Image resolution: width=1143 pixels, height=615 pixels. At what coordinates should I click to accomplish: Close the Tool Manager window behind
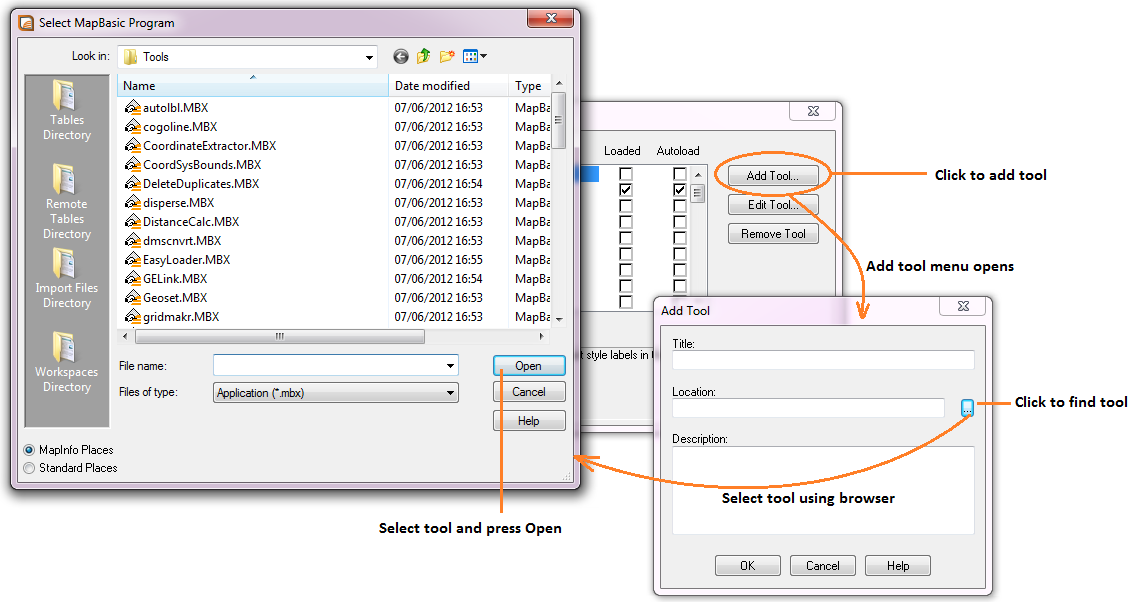click(x=814, y=111)
